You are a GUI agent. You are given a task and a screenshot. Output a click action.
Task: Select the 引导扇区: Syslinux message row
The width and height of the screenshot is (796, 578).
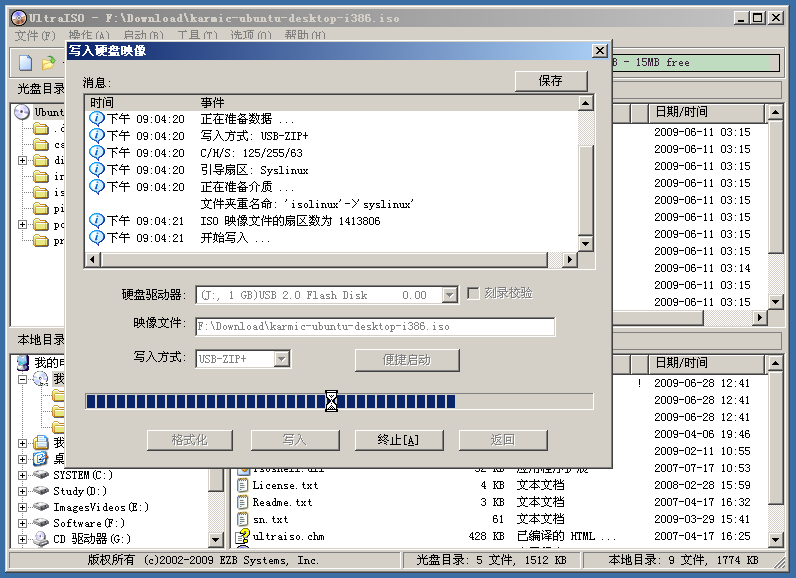click(x=333, y=170)
